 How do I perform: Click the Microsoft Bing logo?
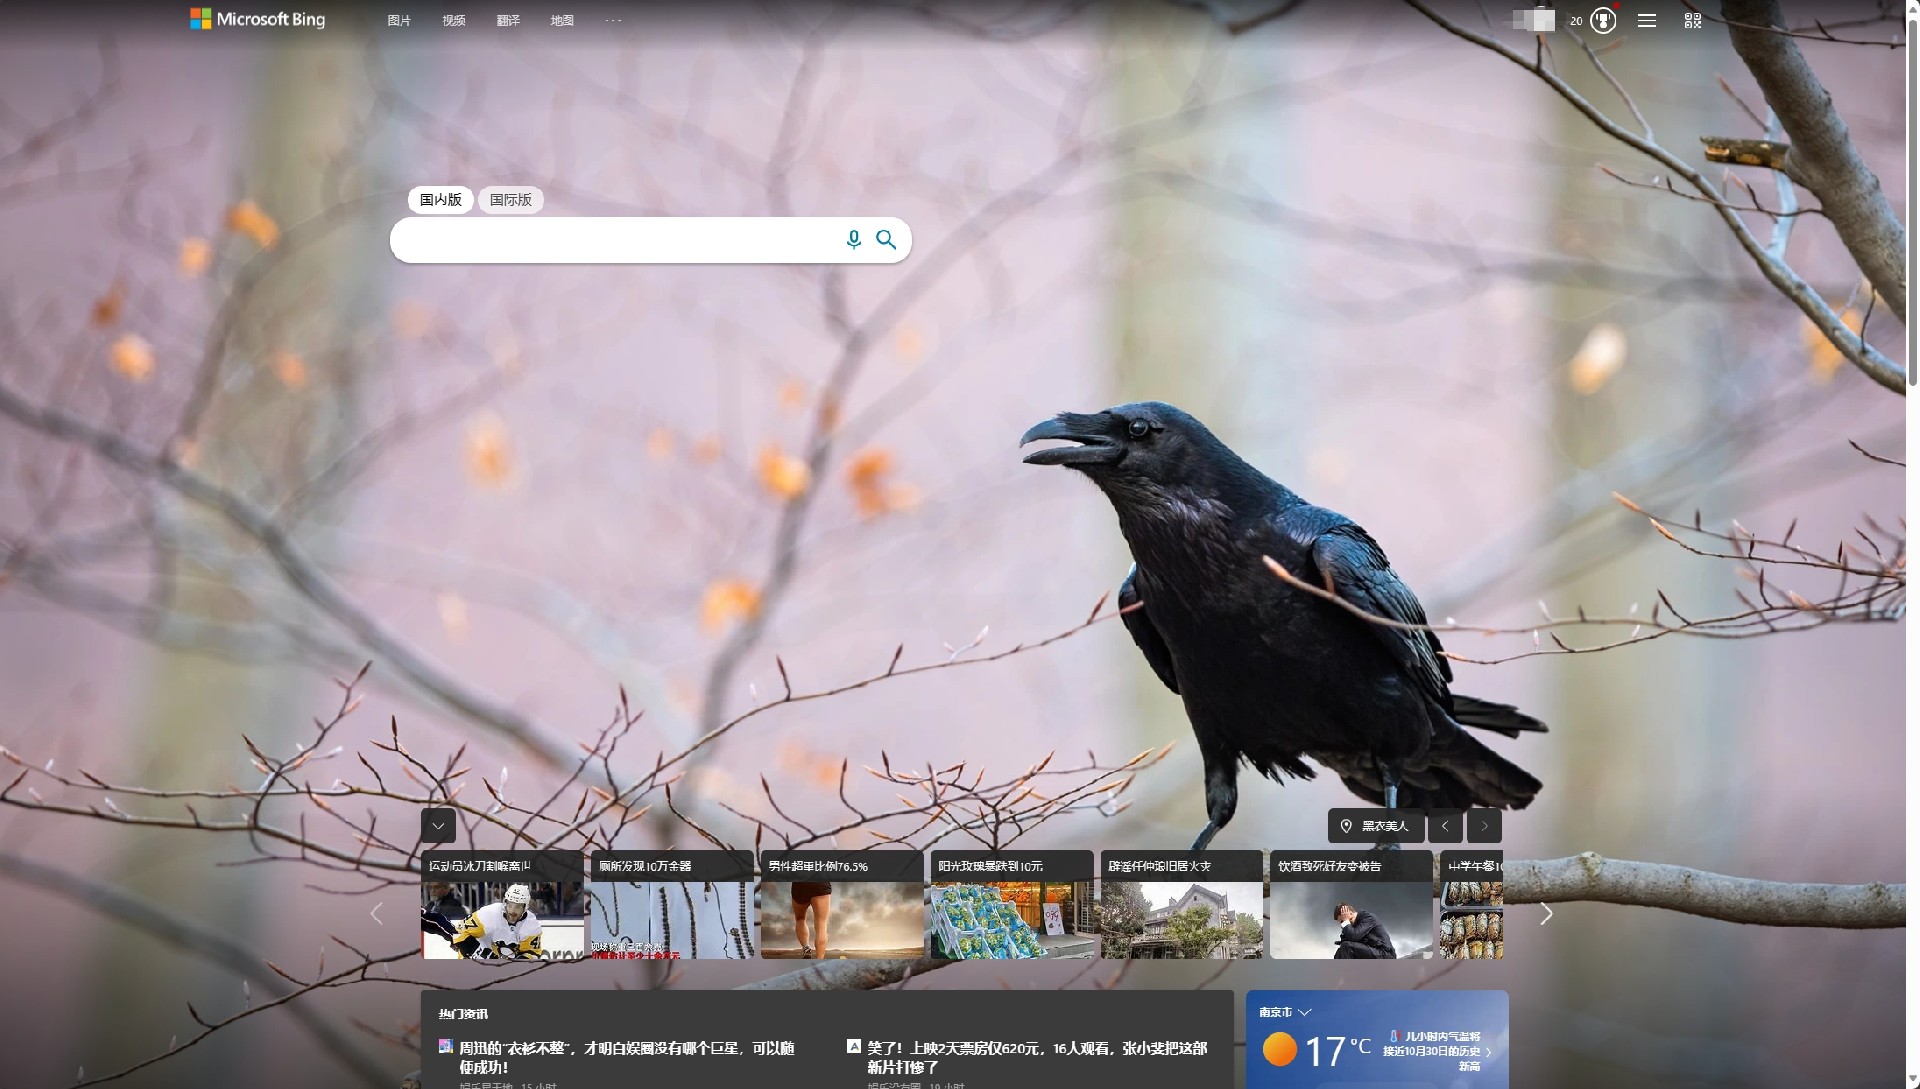[x=258, y=19]
